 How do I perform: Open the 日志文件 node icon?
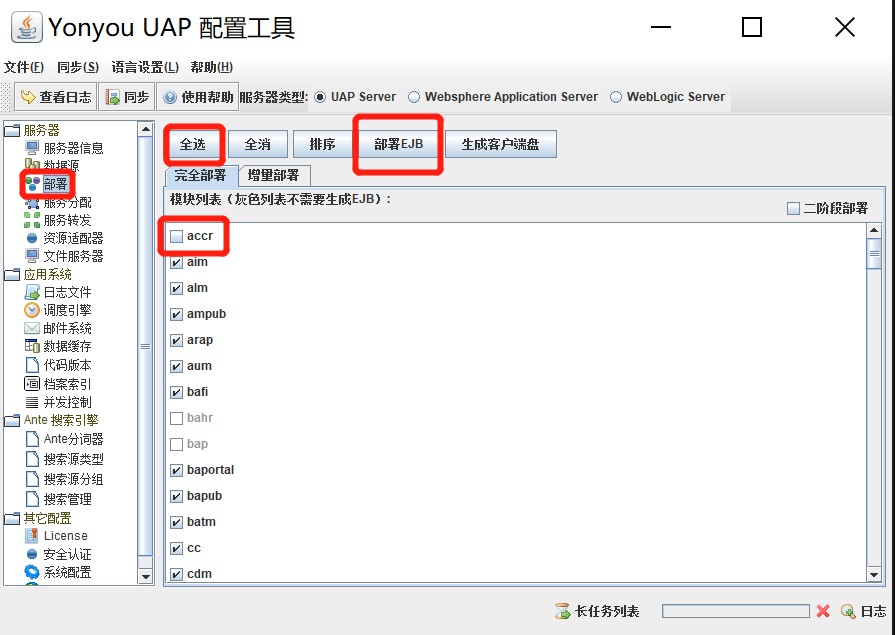[x=32, y=292]
